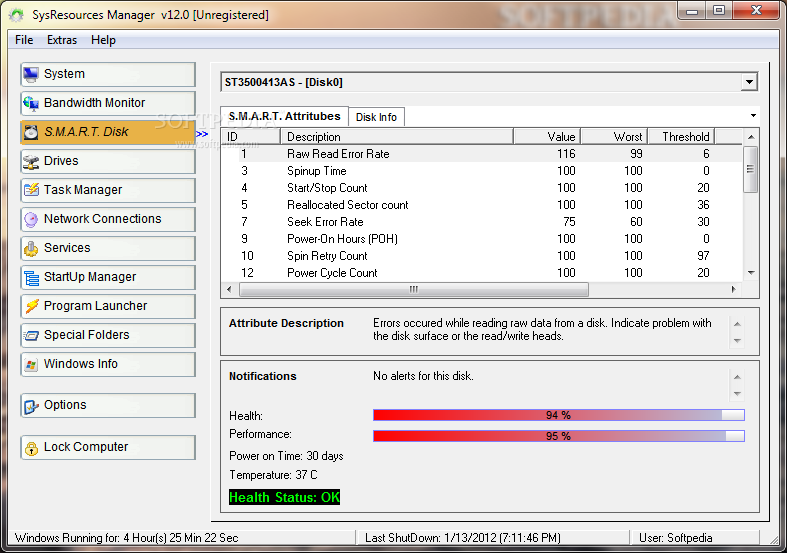787x553 pixels.
Task: Open the Drives section
Action: coord(108,161)
